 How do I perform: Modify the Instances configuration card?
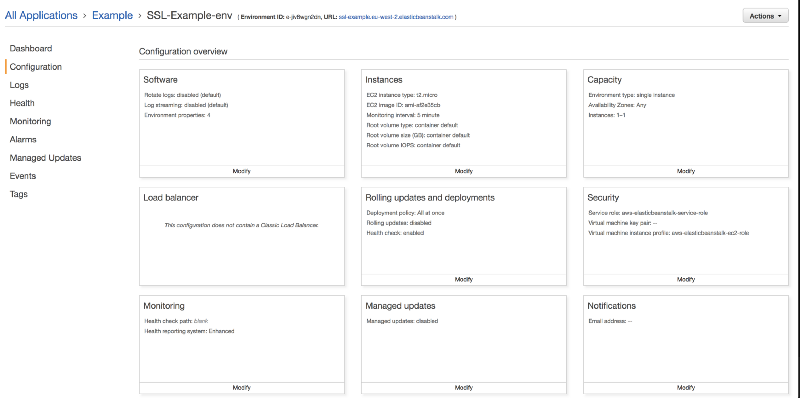pyautogui.click(x=464, y=171)
